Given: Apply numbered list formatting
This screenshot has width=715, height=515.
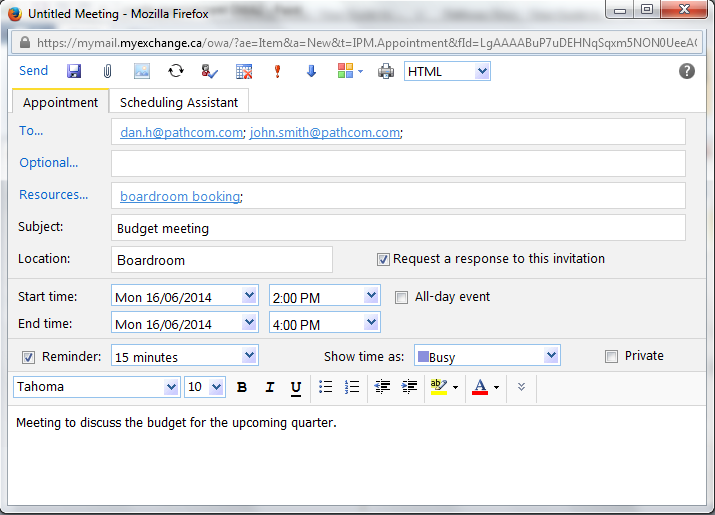Looking at the screenshot, I should click(352, 387).
